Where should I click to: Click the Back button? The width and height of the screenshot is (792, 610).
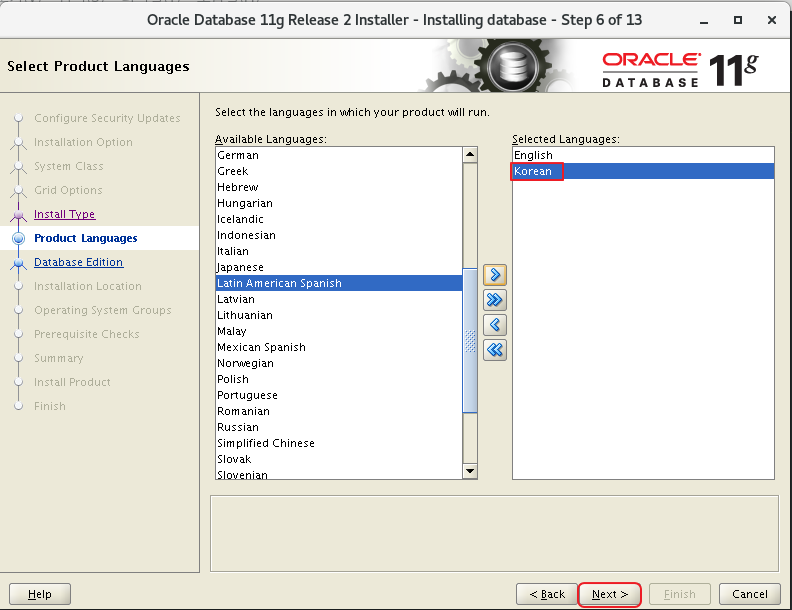(547, 594)
